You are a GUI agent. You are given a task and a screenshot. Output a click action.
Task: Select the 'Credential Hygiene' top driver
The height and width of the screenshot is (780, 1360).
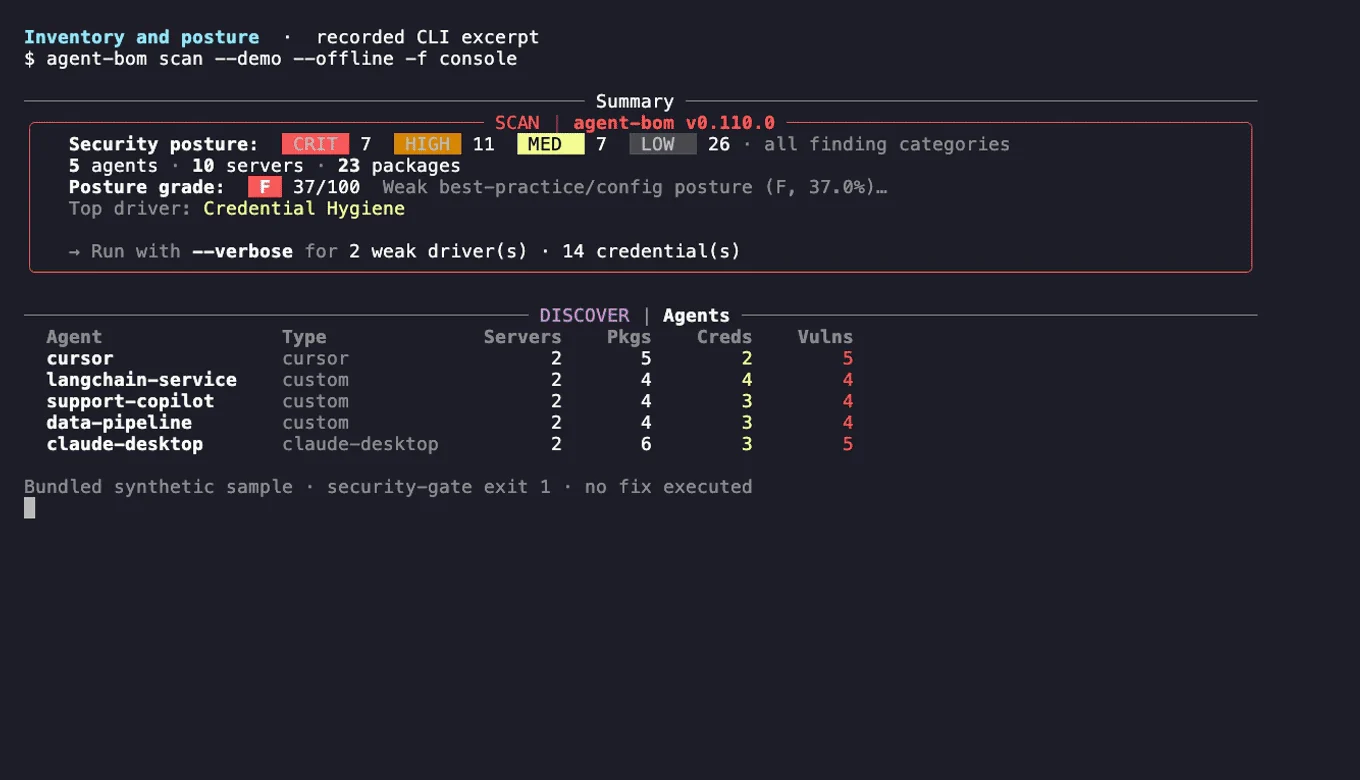point(304,209)
